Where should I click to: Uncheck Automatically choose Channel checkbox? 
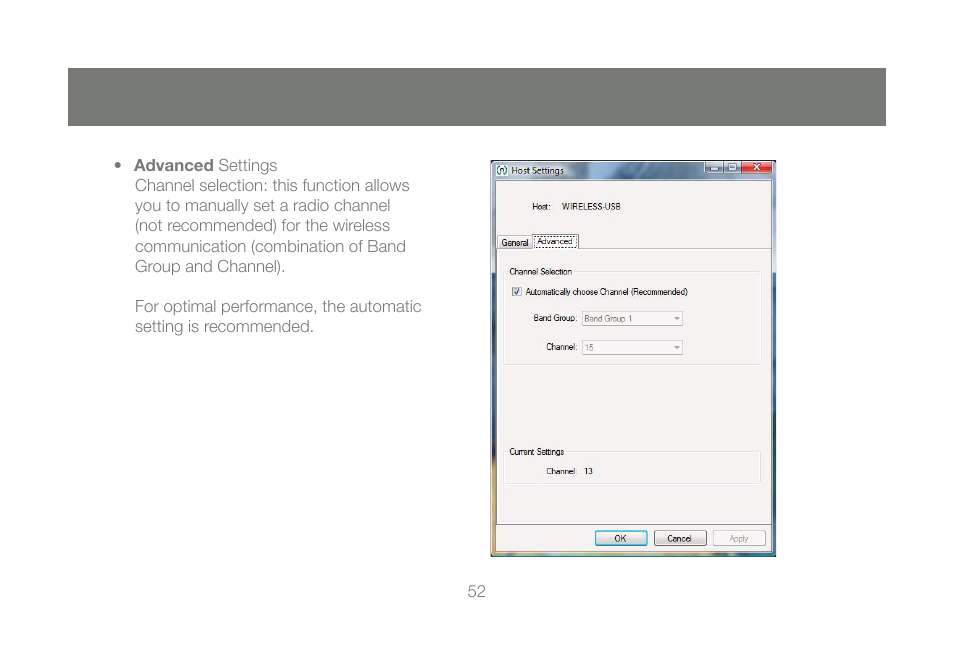[517, 291]
